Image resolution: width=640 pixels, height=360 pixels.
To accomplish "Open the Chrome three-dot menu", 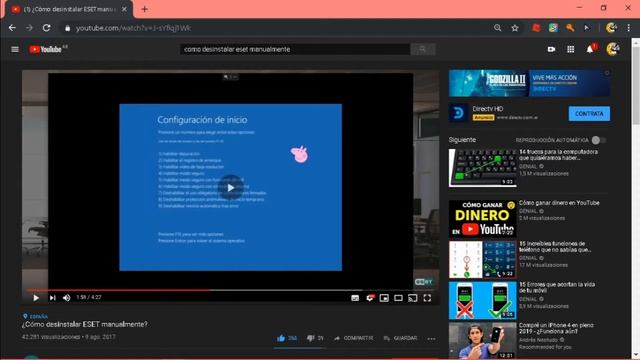I will point(629,28).
